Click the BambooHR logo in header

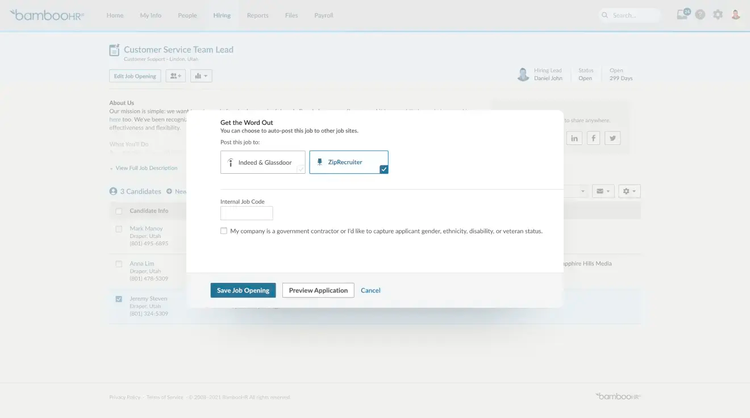[x=47, y=15]
